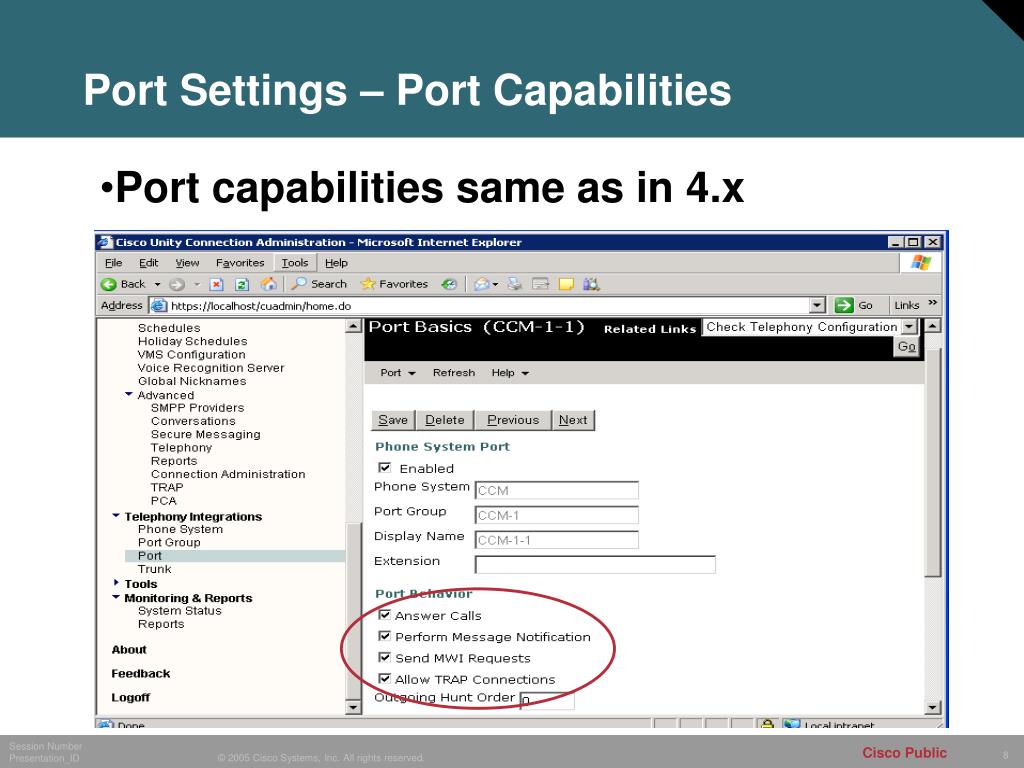The image size is (1024, 768).
Task: Click the Stop page loading icon
Action: click(x=216, y=284)
